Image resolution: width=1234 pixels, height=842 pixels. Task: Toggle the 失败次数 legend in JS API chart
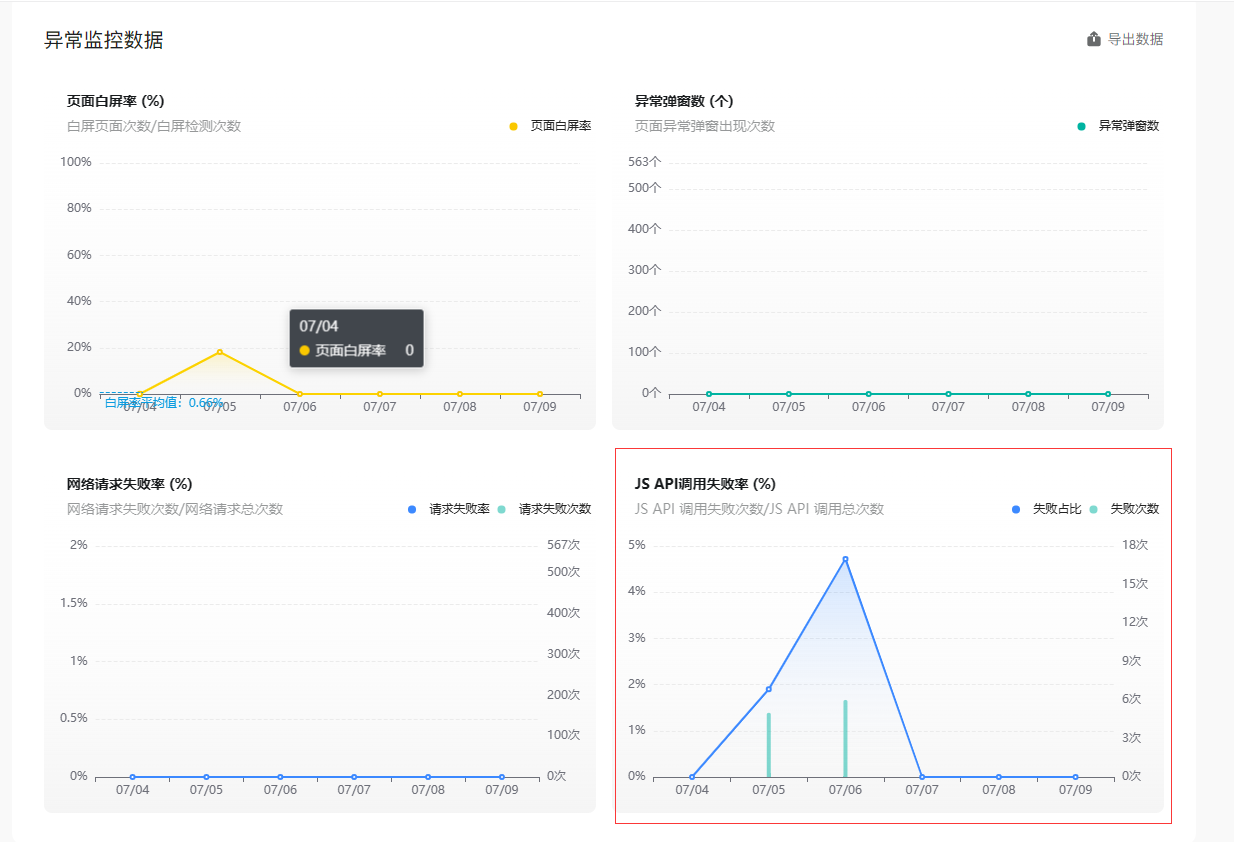[x=1125, y=509]
